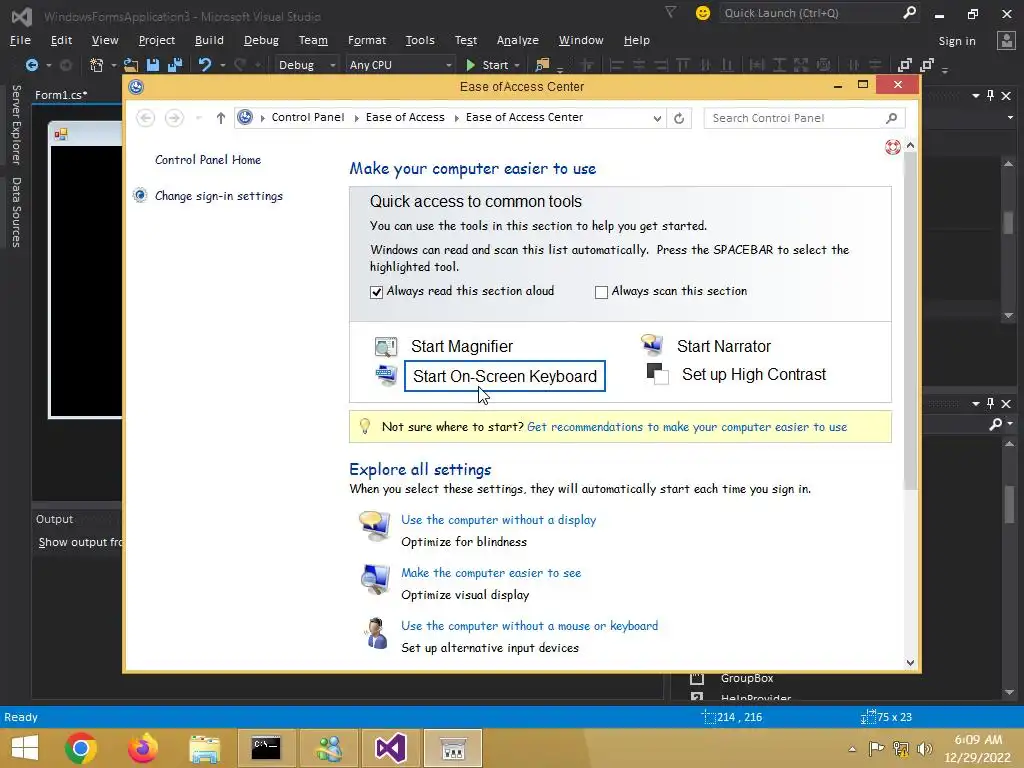Image resolution: width=1024 pixels, height=768 pixels.
Task: Click the Open File folder icon
Action: click(131, 65)
